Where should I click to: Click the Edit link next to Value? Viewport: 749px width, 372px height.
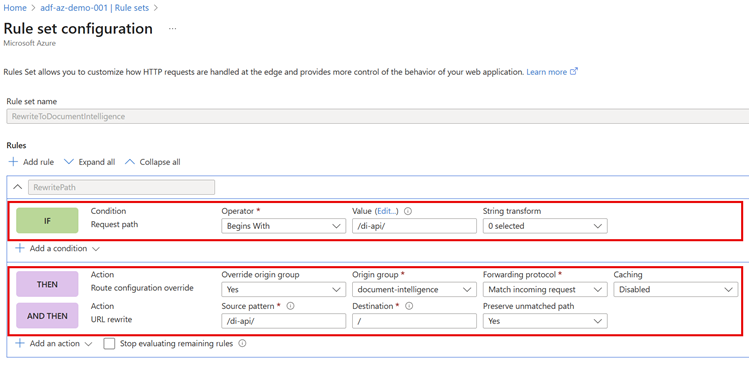click(x=387, y=211)
